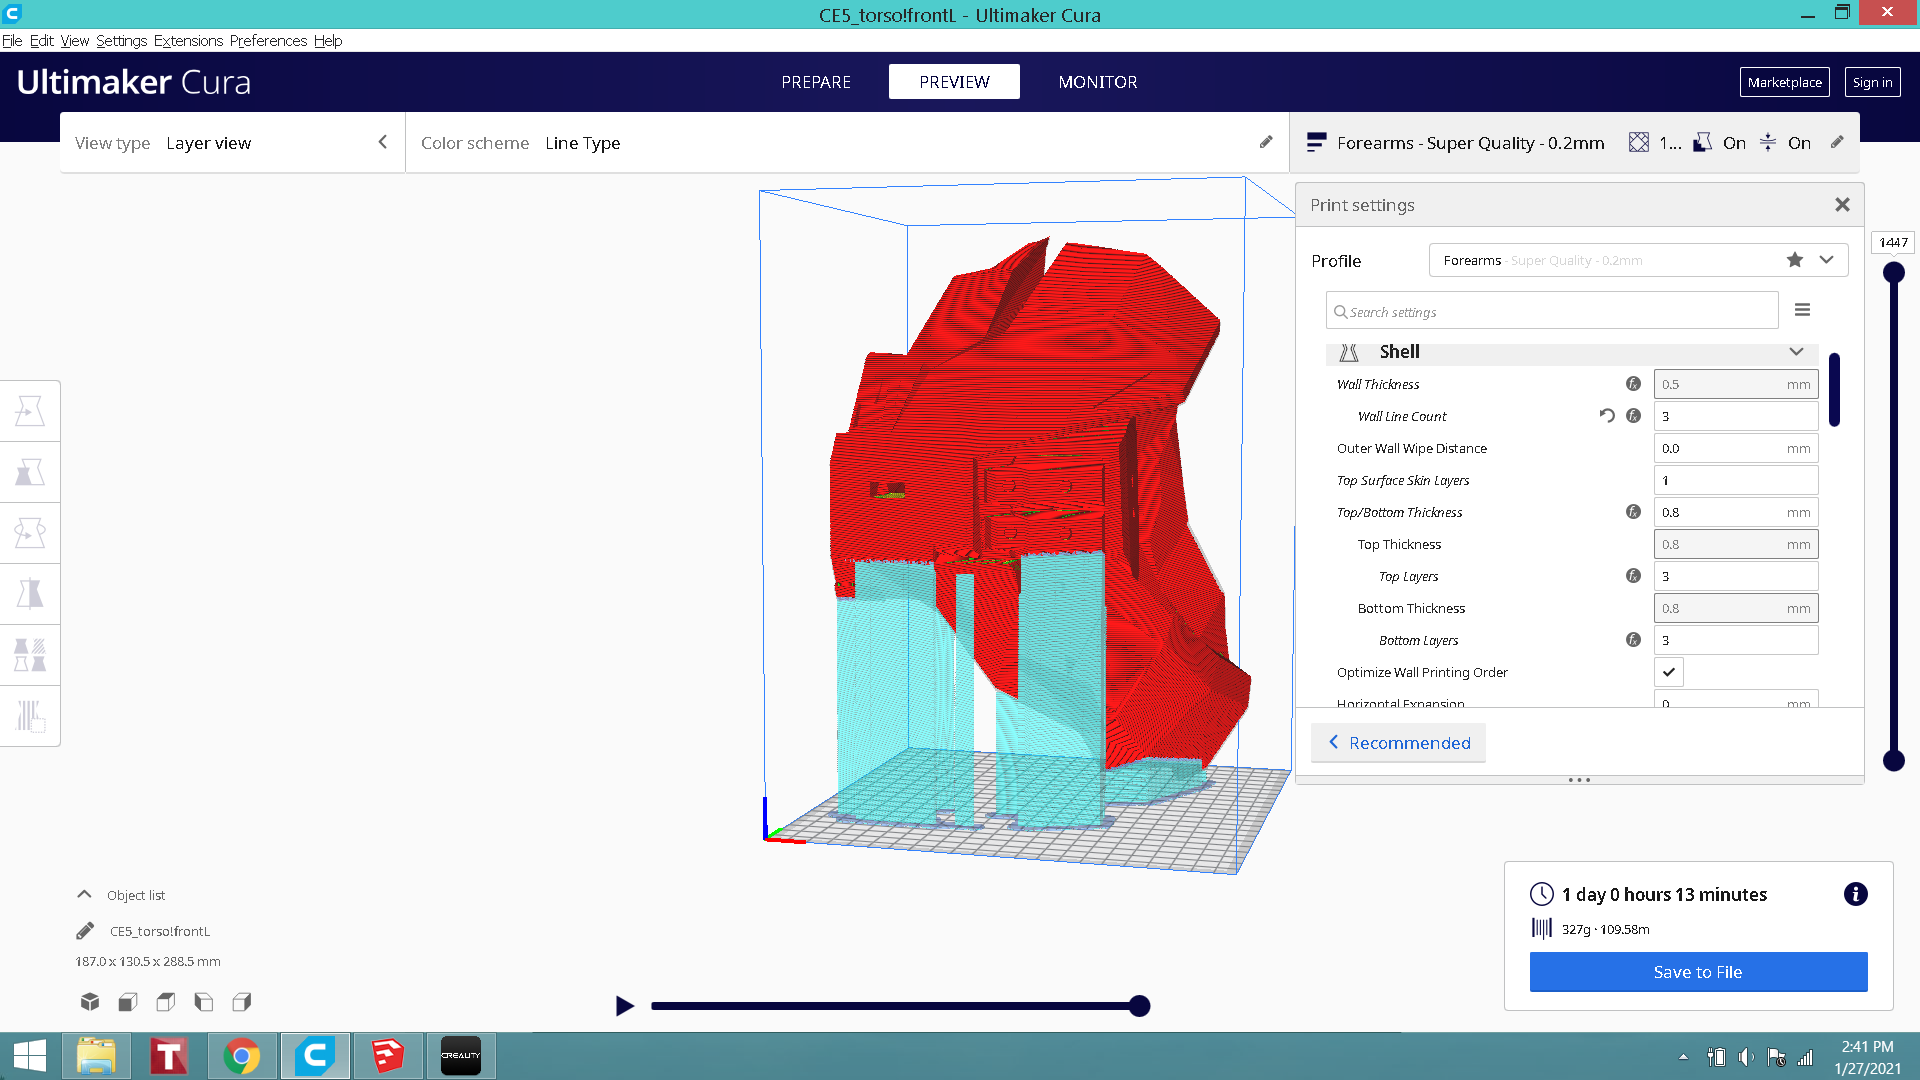Click the upper layer slider handle
This screenshot has height=1080, width=1920.
pos(1893,272)
